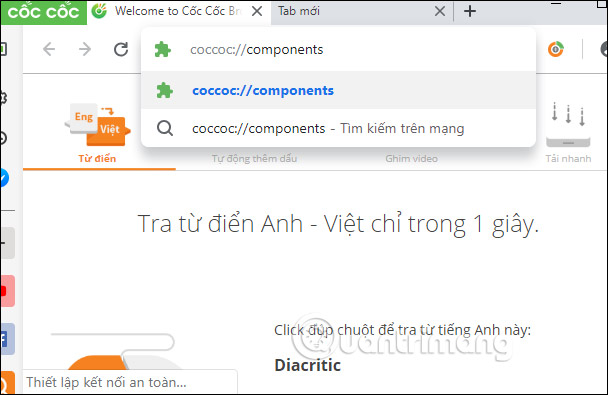Click the Cốc Cốc browser logo button

pos(43,12)
